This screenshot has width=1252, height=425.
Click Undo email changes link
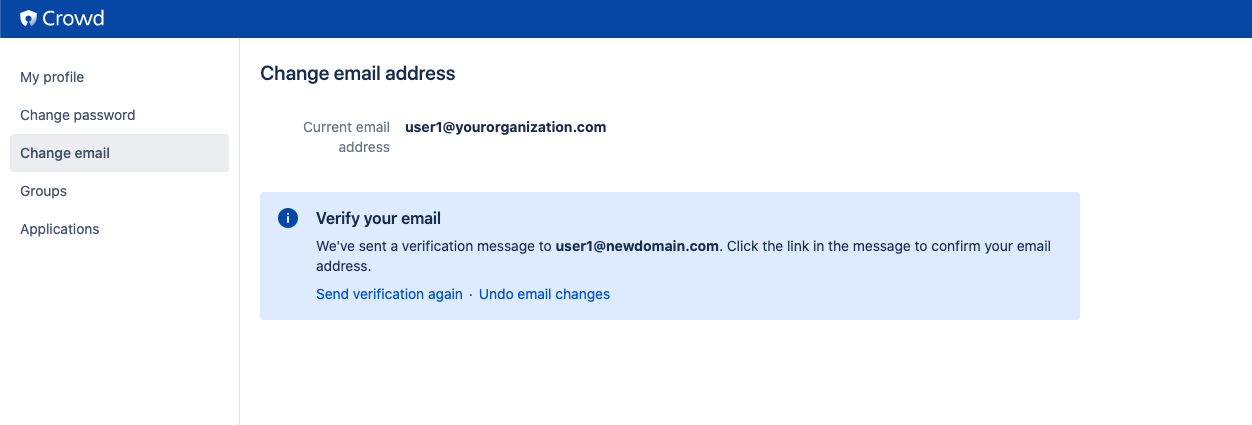point(544,294)
